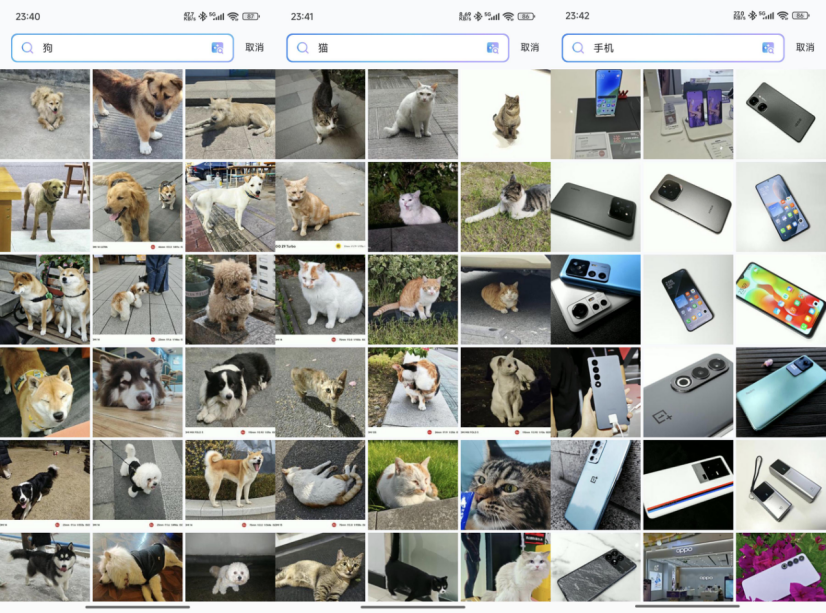Open the golden retriever with corgi photo
The image size is (826, 613).
coord(137,207)
